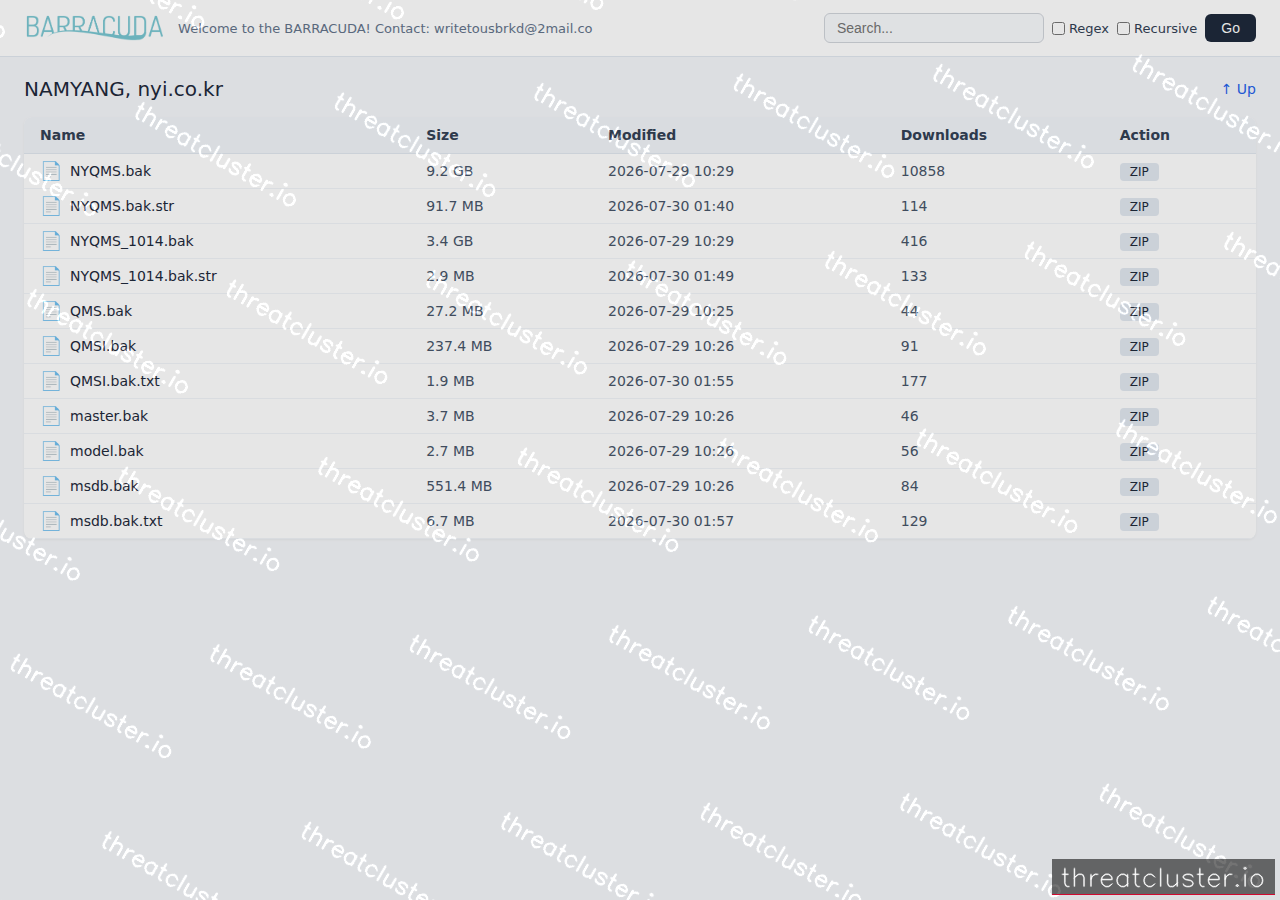Click the ZIP button for NYQMS.bak.str

click(x=1139, y=207)
